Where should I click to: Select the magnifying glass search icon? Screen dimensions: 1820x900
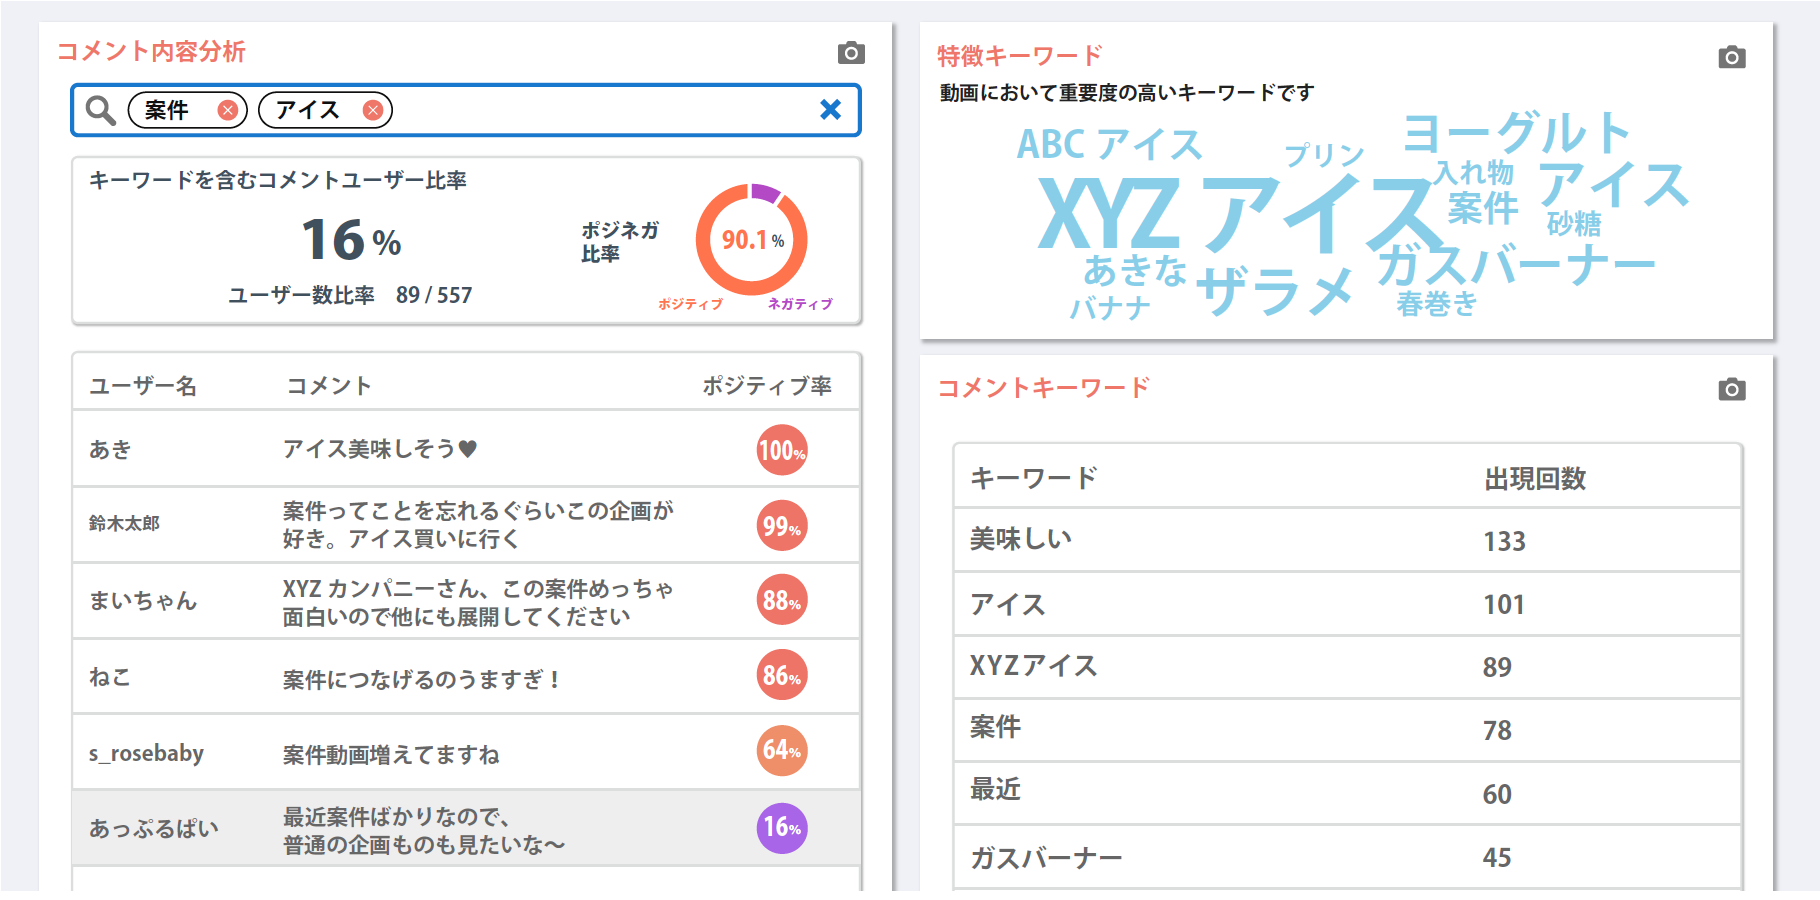[100, 110]
